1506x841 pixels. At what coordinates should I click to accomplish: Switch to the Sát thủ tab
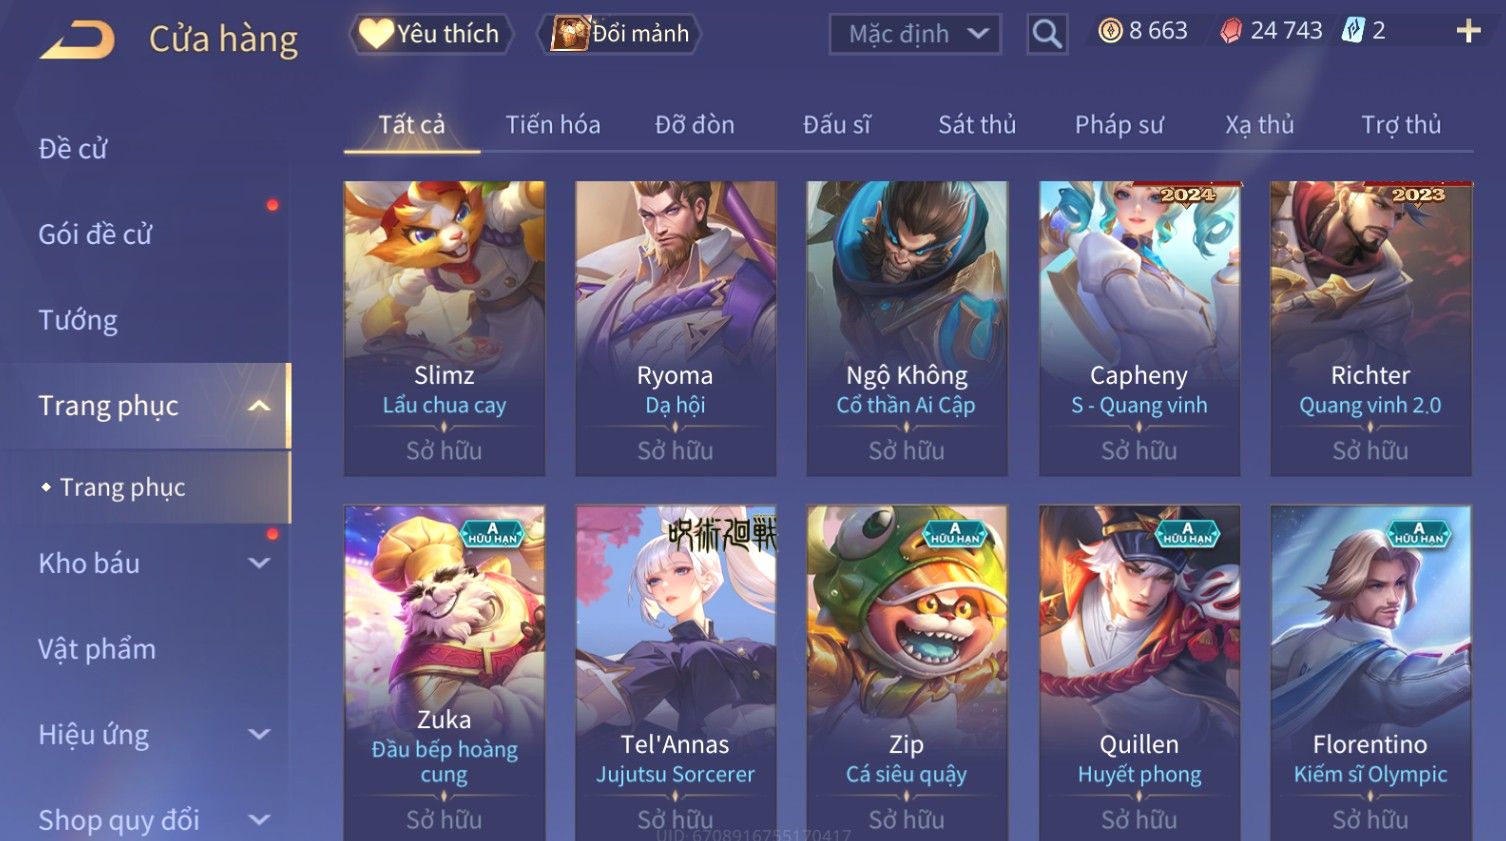coord(977,125)
